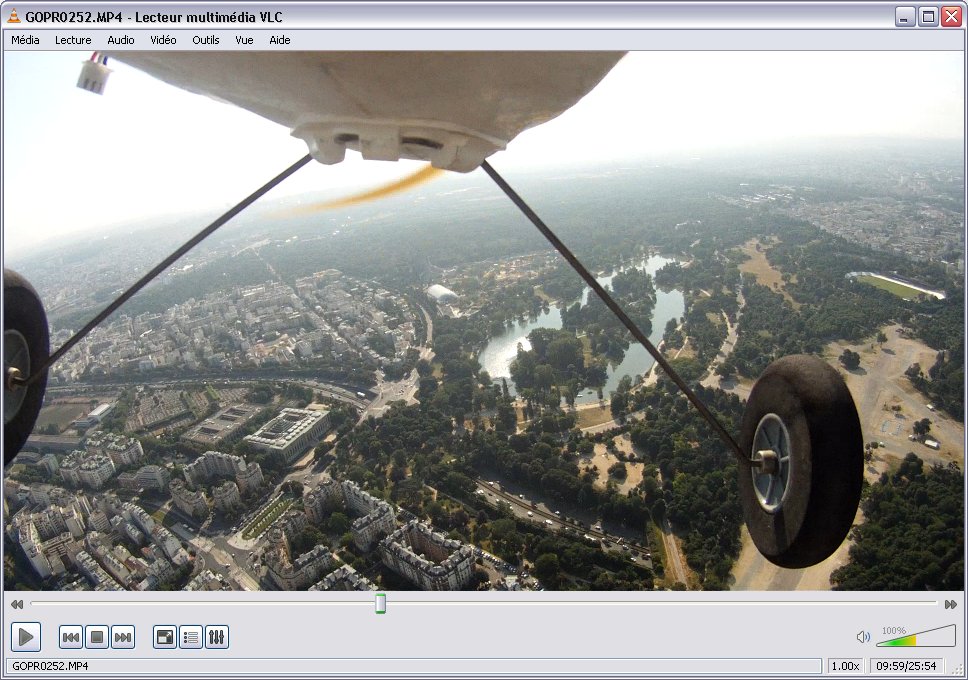Open the Média menu
The height and width of the screenshot is (680, 968).
(x=25, y=40)
